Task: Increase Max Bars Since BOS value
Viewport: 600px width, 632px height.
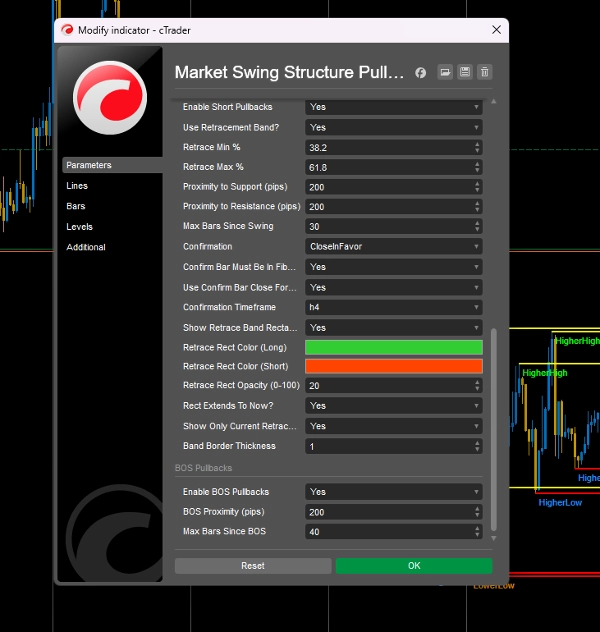Action: [478, 529]
